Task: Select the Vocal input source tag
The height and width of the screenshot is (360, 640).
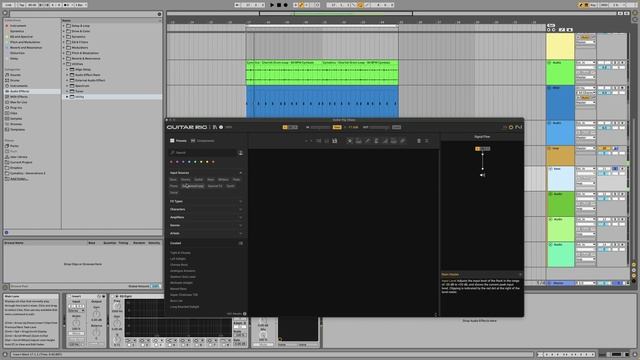Action: click(174, 192)
